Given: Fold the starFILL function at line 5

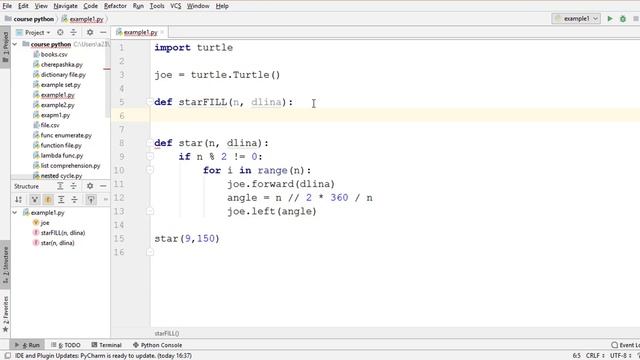Looking at the screenshot, I should tap(150, 102).
